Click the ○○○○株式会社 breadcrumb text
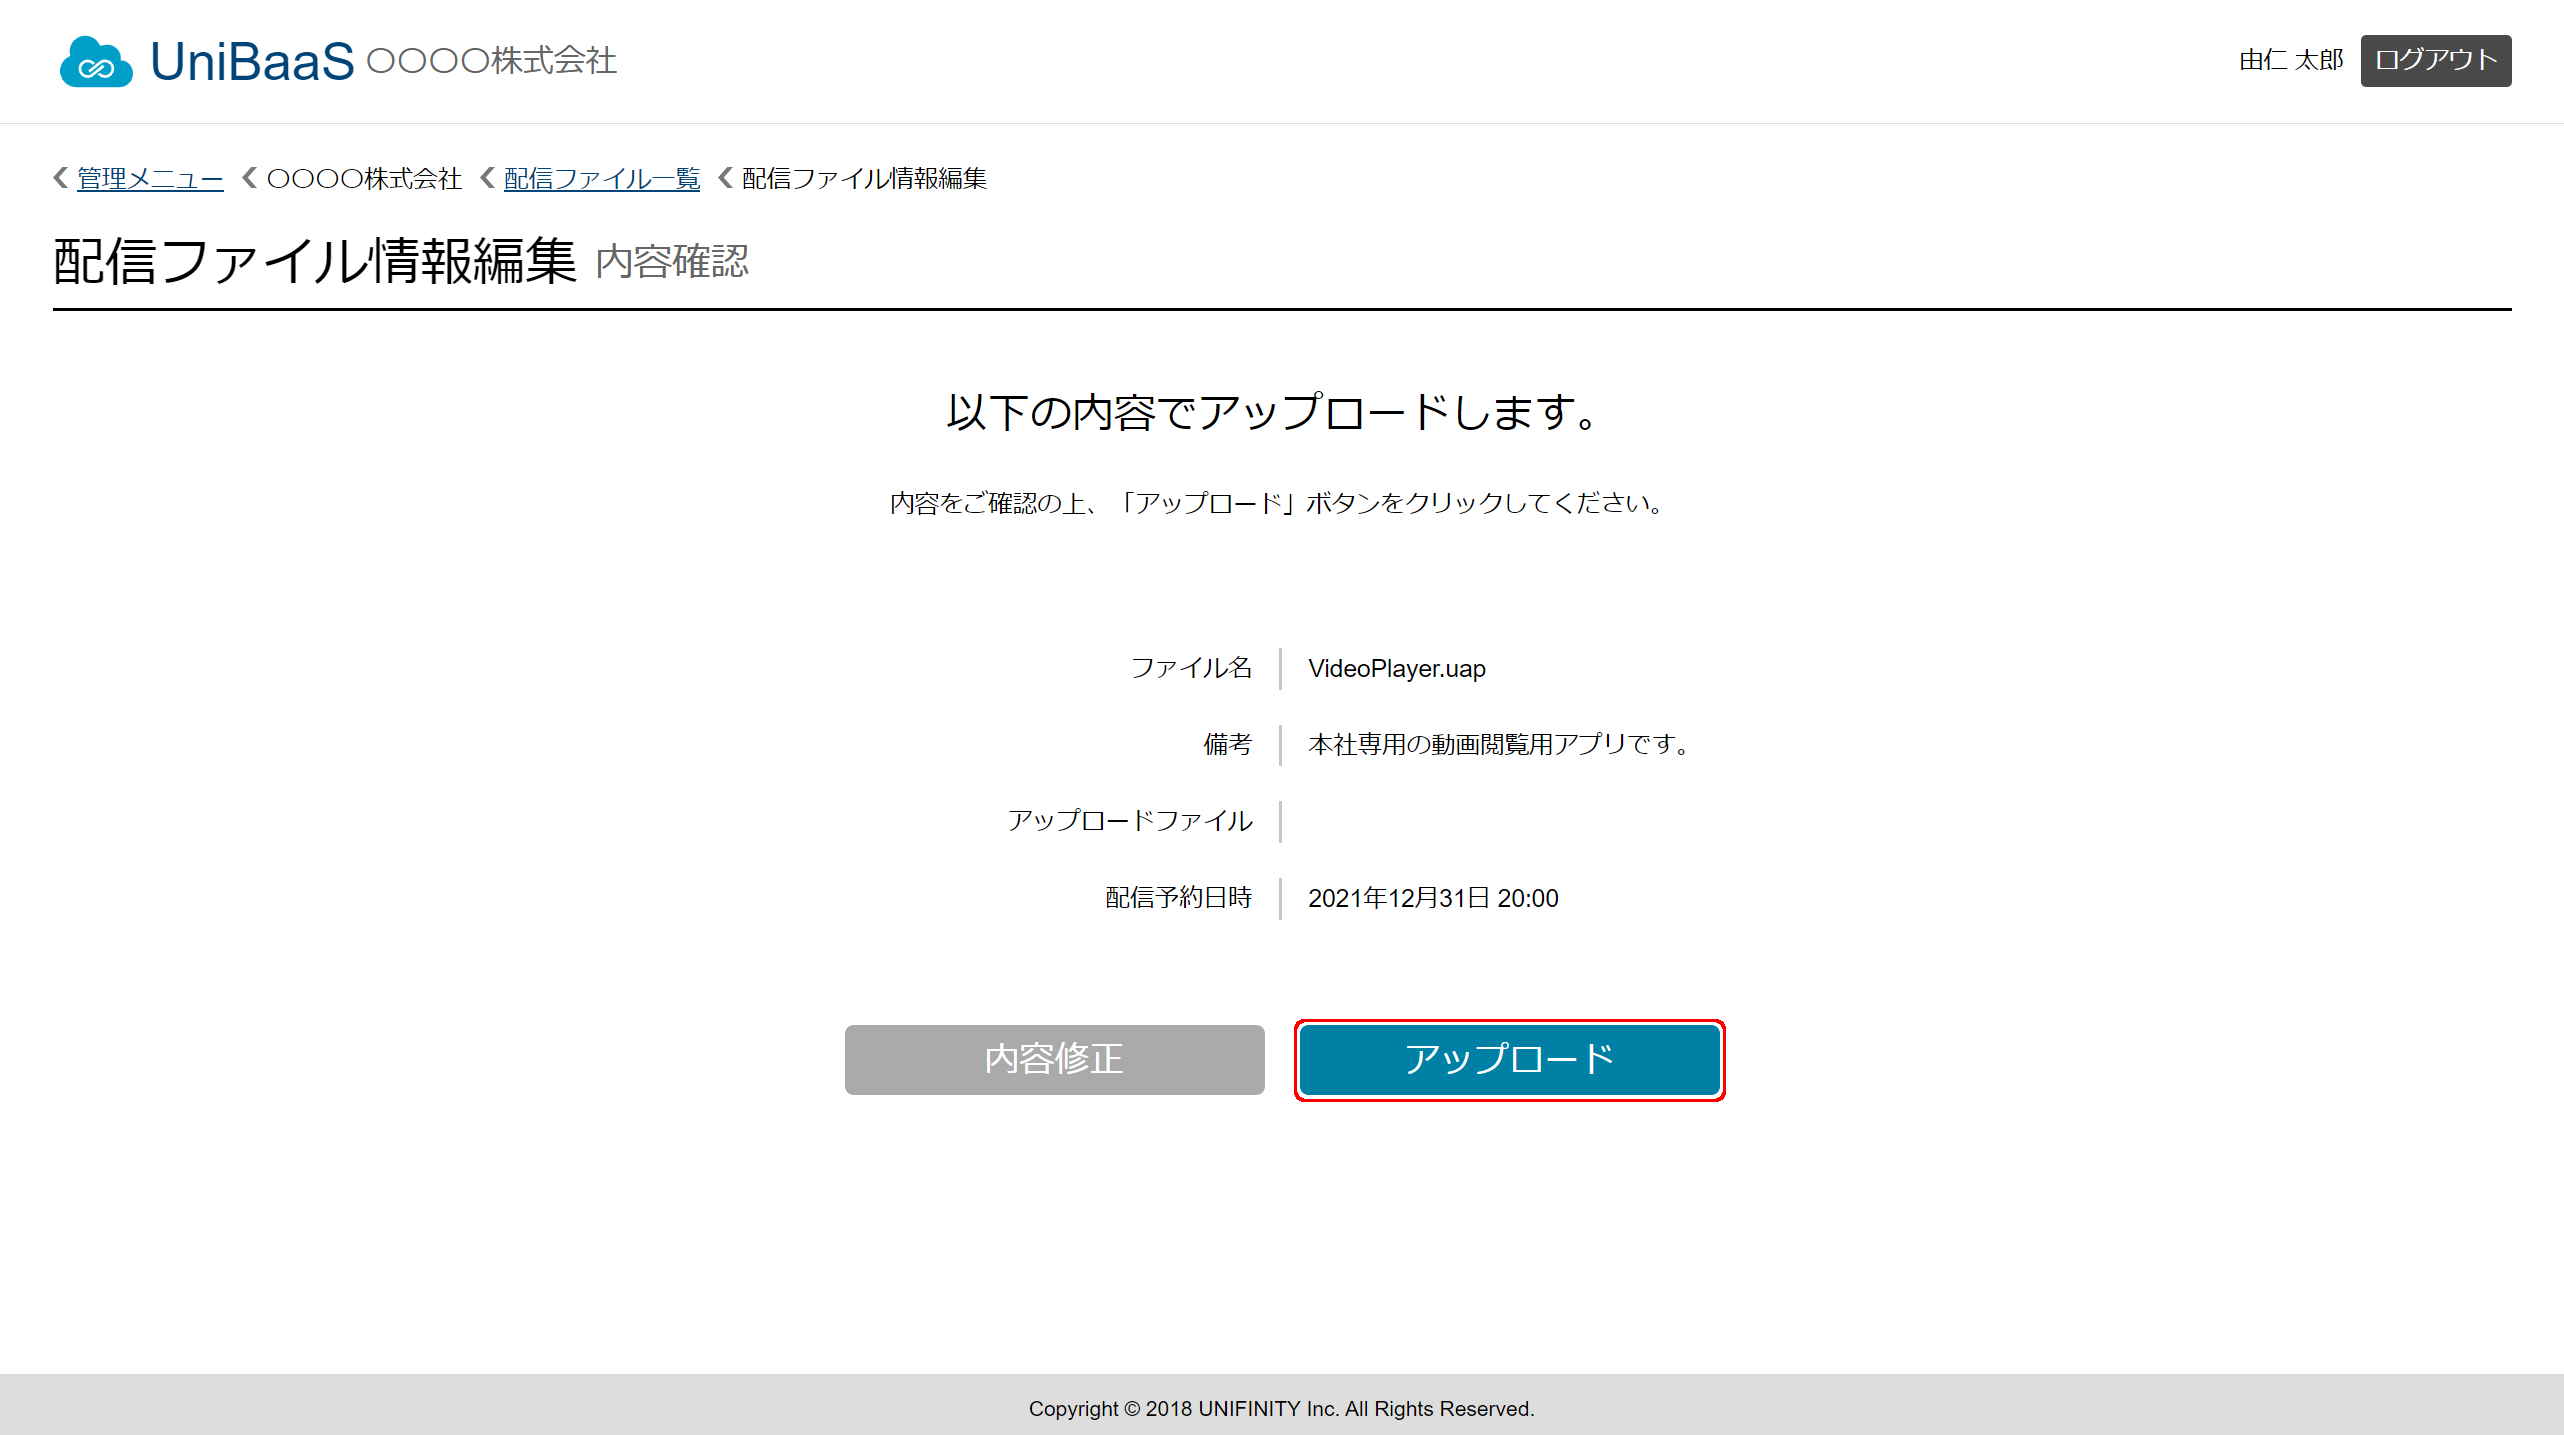The width and height of the screenshot is (2564, 1435). 364,178
